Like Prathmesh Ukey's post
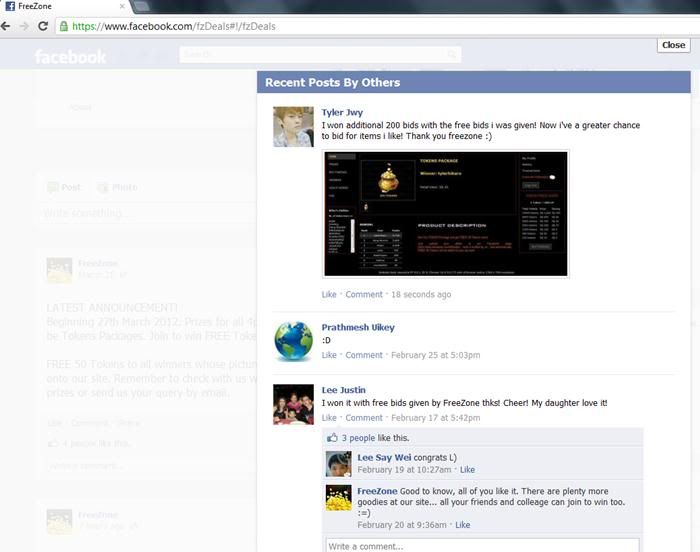The width and height of the screenshot is (700, 552). pyautogui.click(x=329, y=355)
